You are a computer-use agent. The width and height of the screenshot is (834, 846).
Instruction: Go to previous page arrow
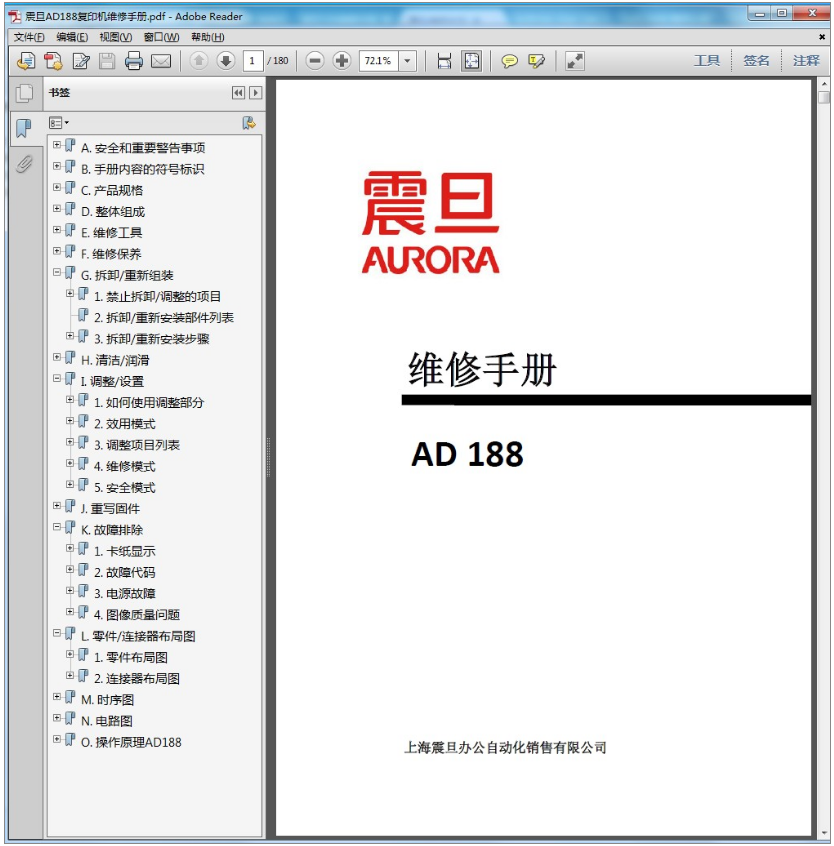click(x=199, y=61)
